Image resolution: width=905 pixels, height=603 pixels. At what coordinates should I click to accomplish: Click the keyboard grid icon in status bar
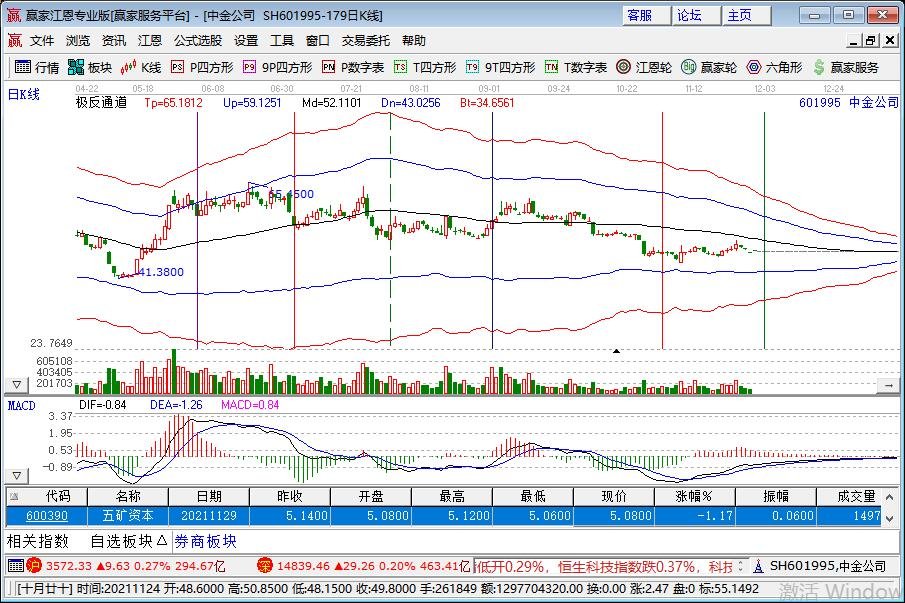[16, 566]
